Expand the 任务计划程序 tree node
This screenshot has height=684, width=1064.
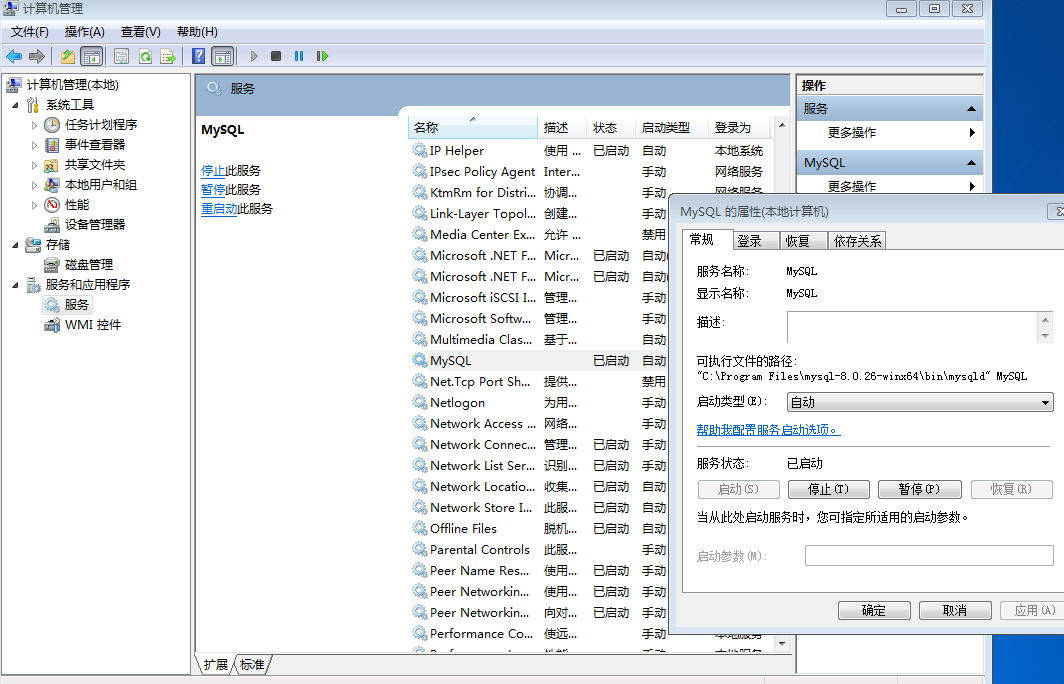point(34,125)
